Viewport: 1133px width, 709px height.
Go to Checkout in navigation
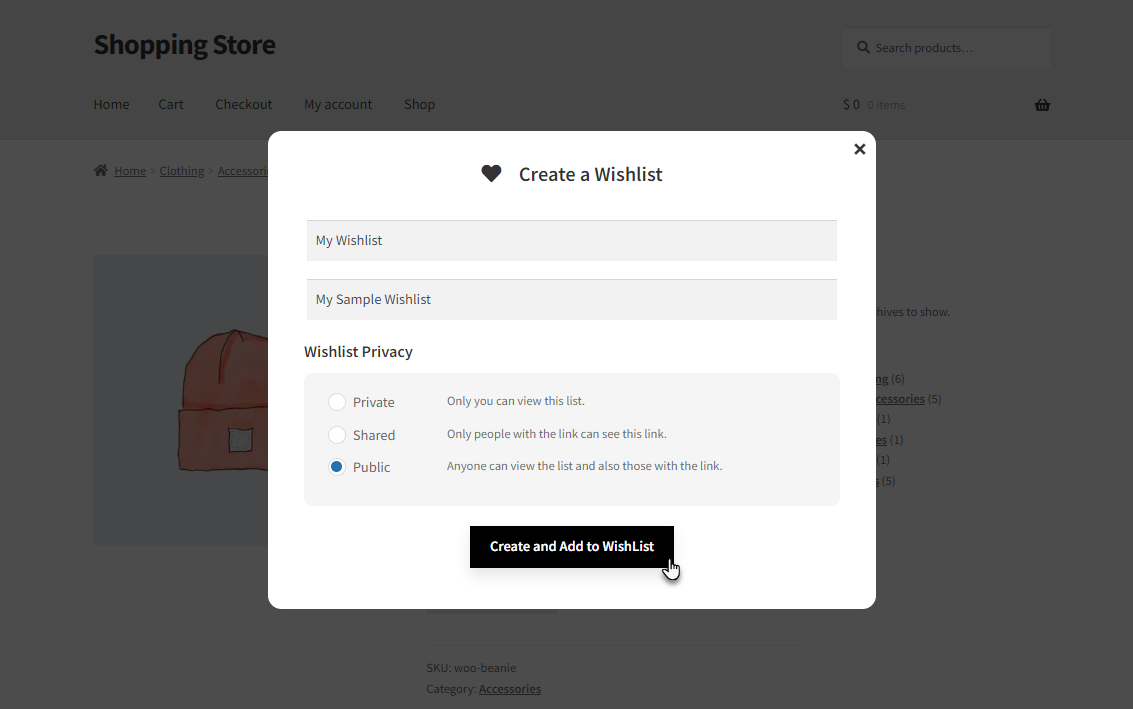point(244,104)
